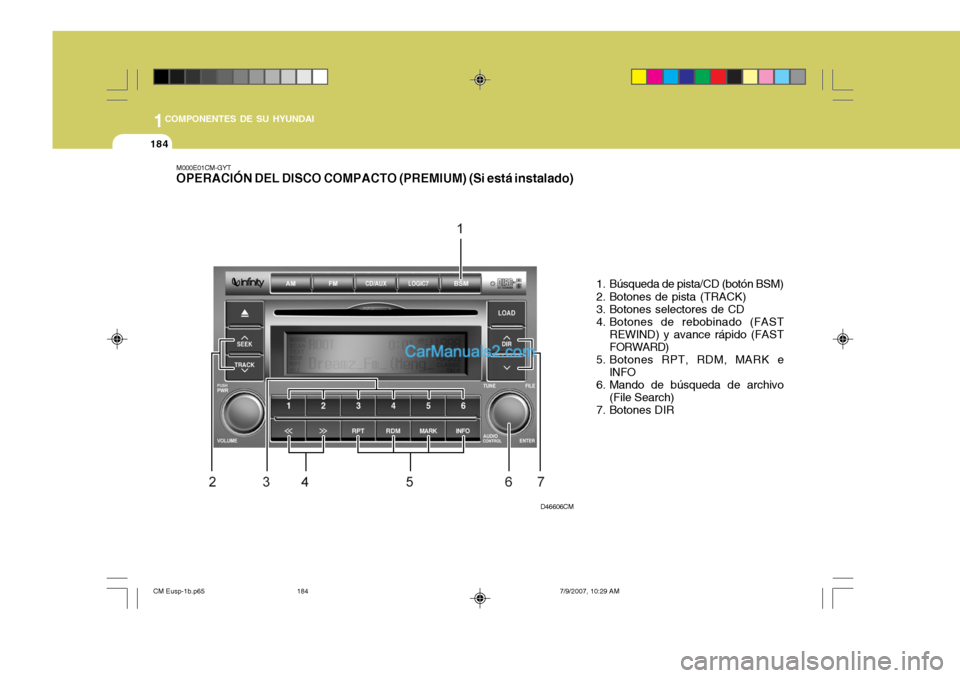Click the item '6. Mando de búsqueda de archivo'
This screenshot has height=678, width=960.
690,391
